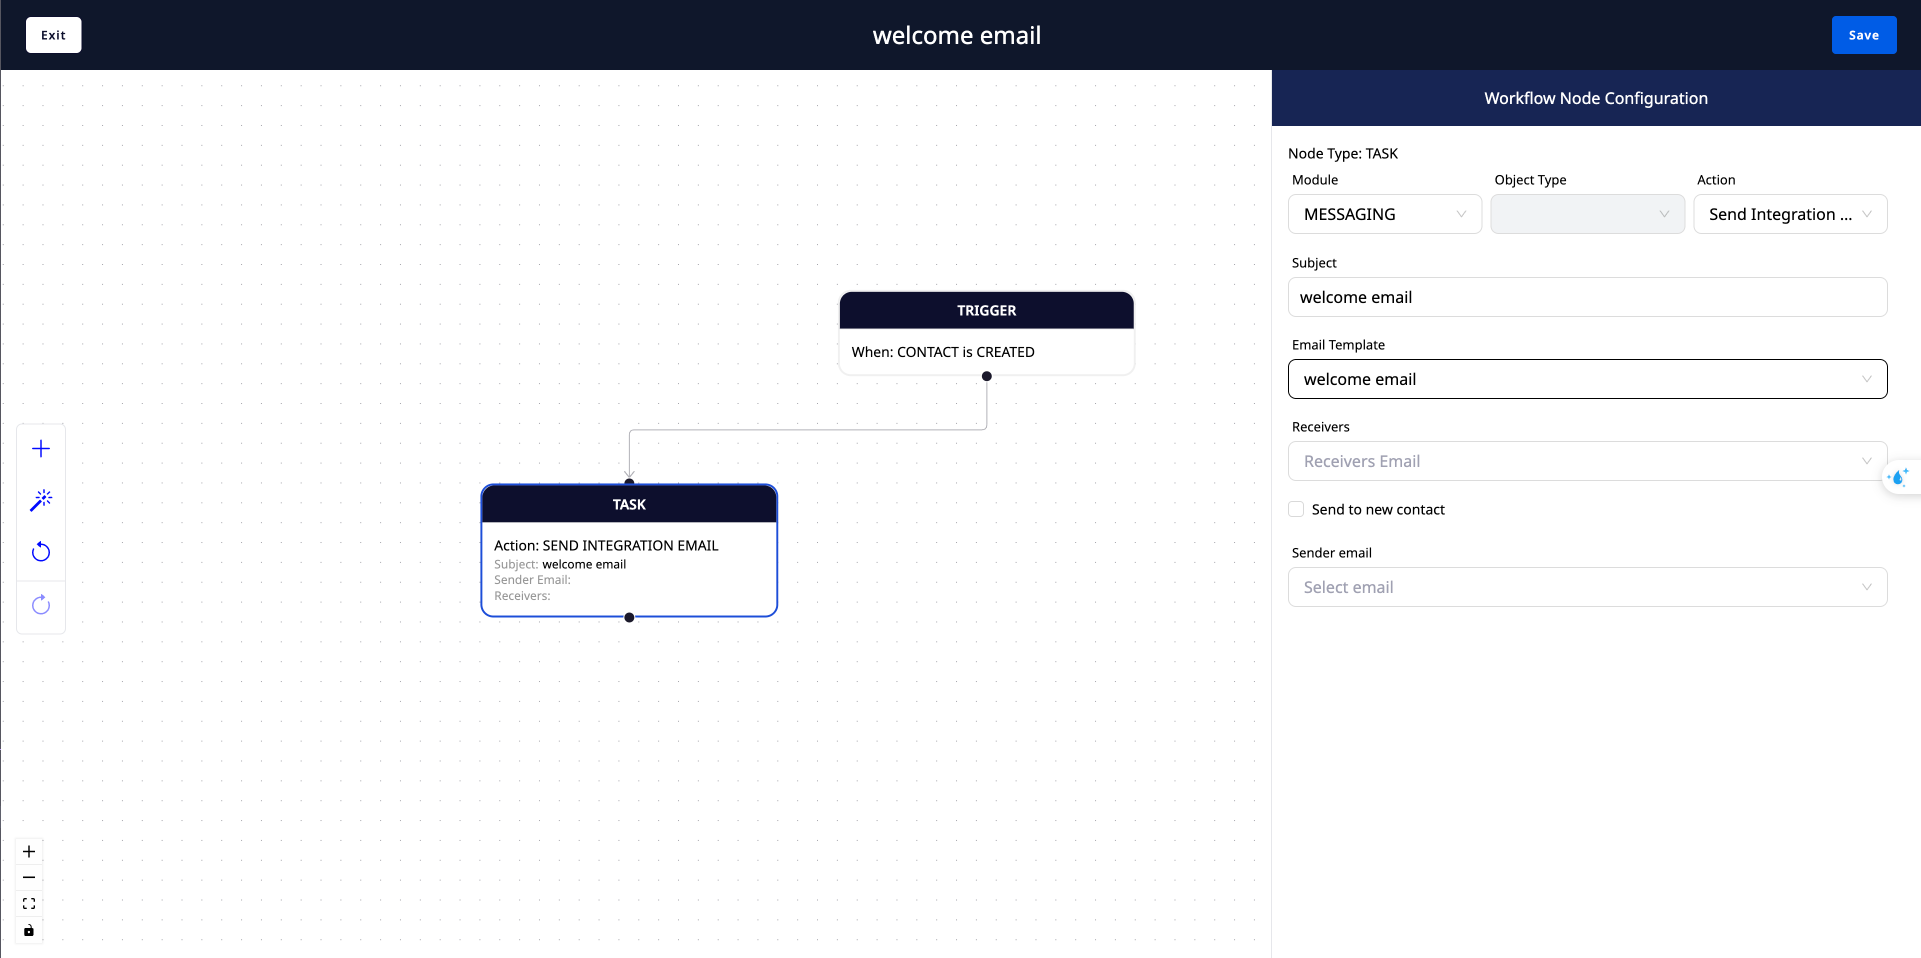The image size is (1921, 958).
Task: Open the Email Template dropdown
Action: 1587,379
